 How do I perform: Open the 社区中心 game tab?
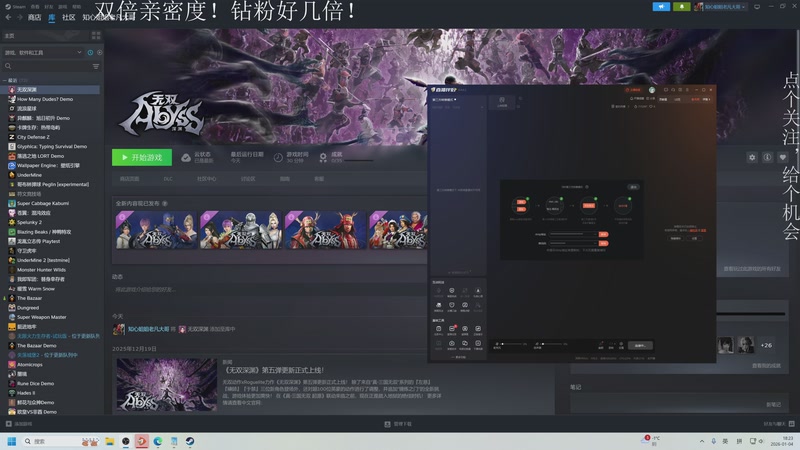[x=207, y=179]
